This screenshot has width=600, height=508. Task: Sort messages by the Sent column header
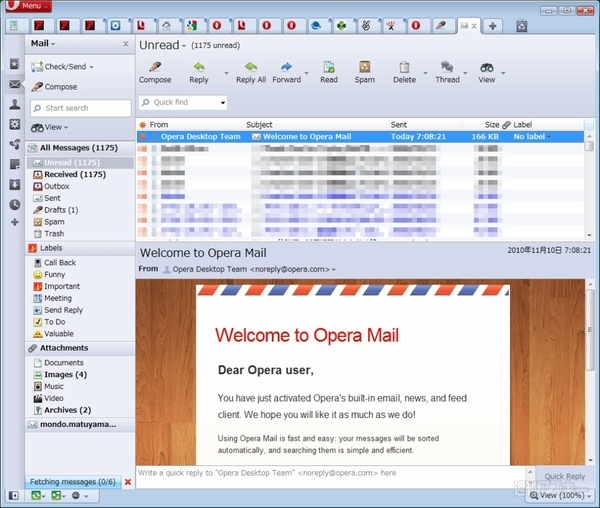tap(399, 125)
